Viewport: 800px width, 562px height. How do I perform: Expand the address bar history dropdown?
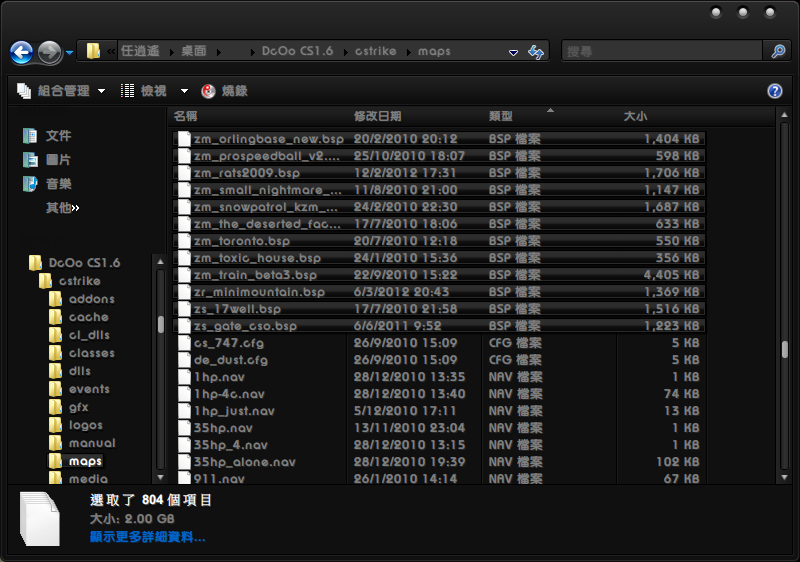[513, 52]
